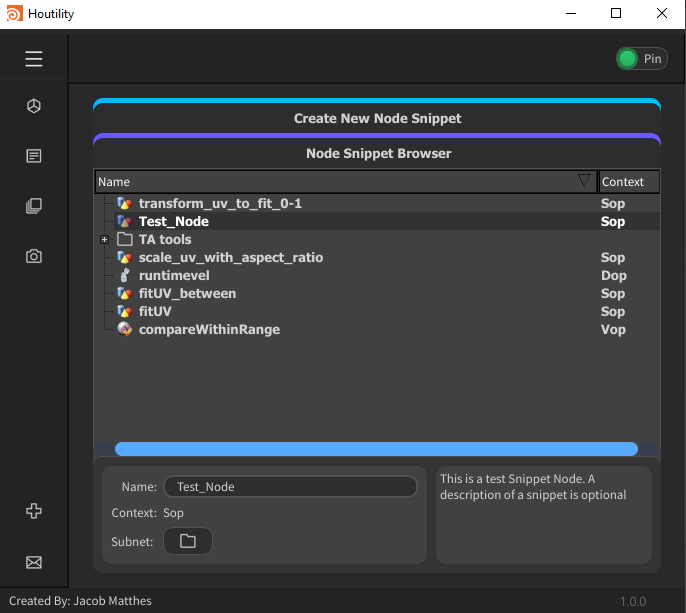Click the Sop icon beside scale_uv_with_aspect_ratio
686x613 pixels.
(125, 257)
